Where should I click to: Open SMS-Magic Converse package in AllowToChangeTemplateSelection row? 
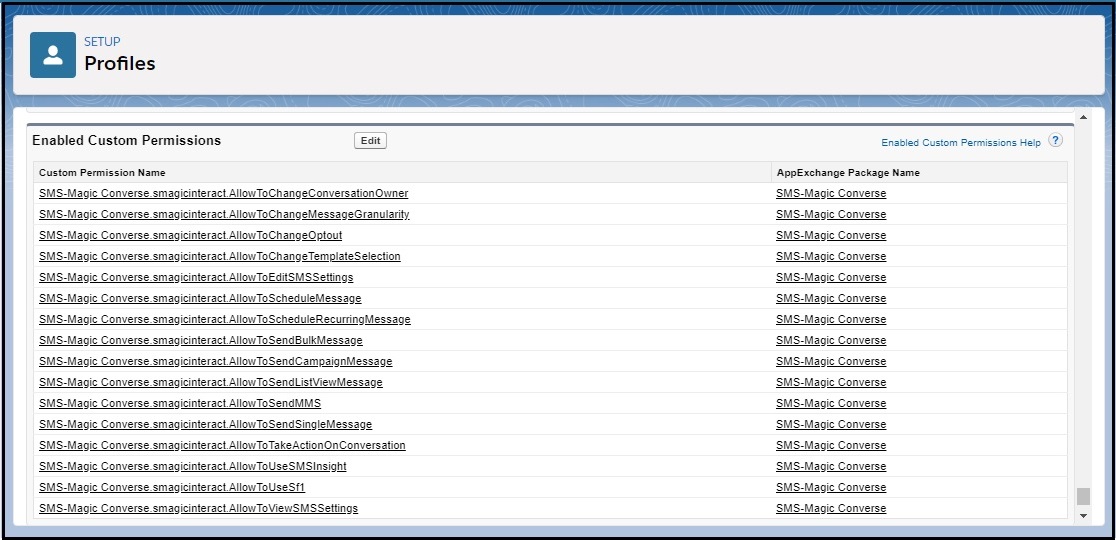pos(831,256)
